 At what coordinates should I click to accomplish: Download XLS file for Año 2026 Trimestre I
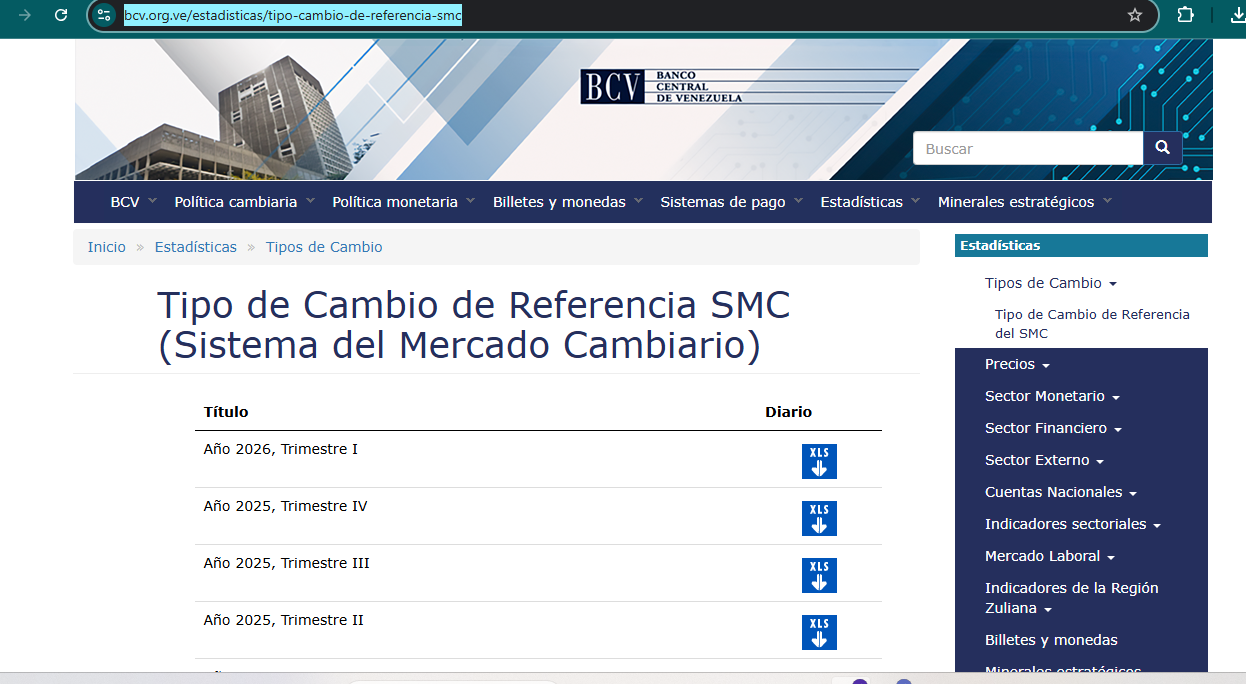tap(819, 461)
